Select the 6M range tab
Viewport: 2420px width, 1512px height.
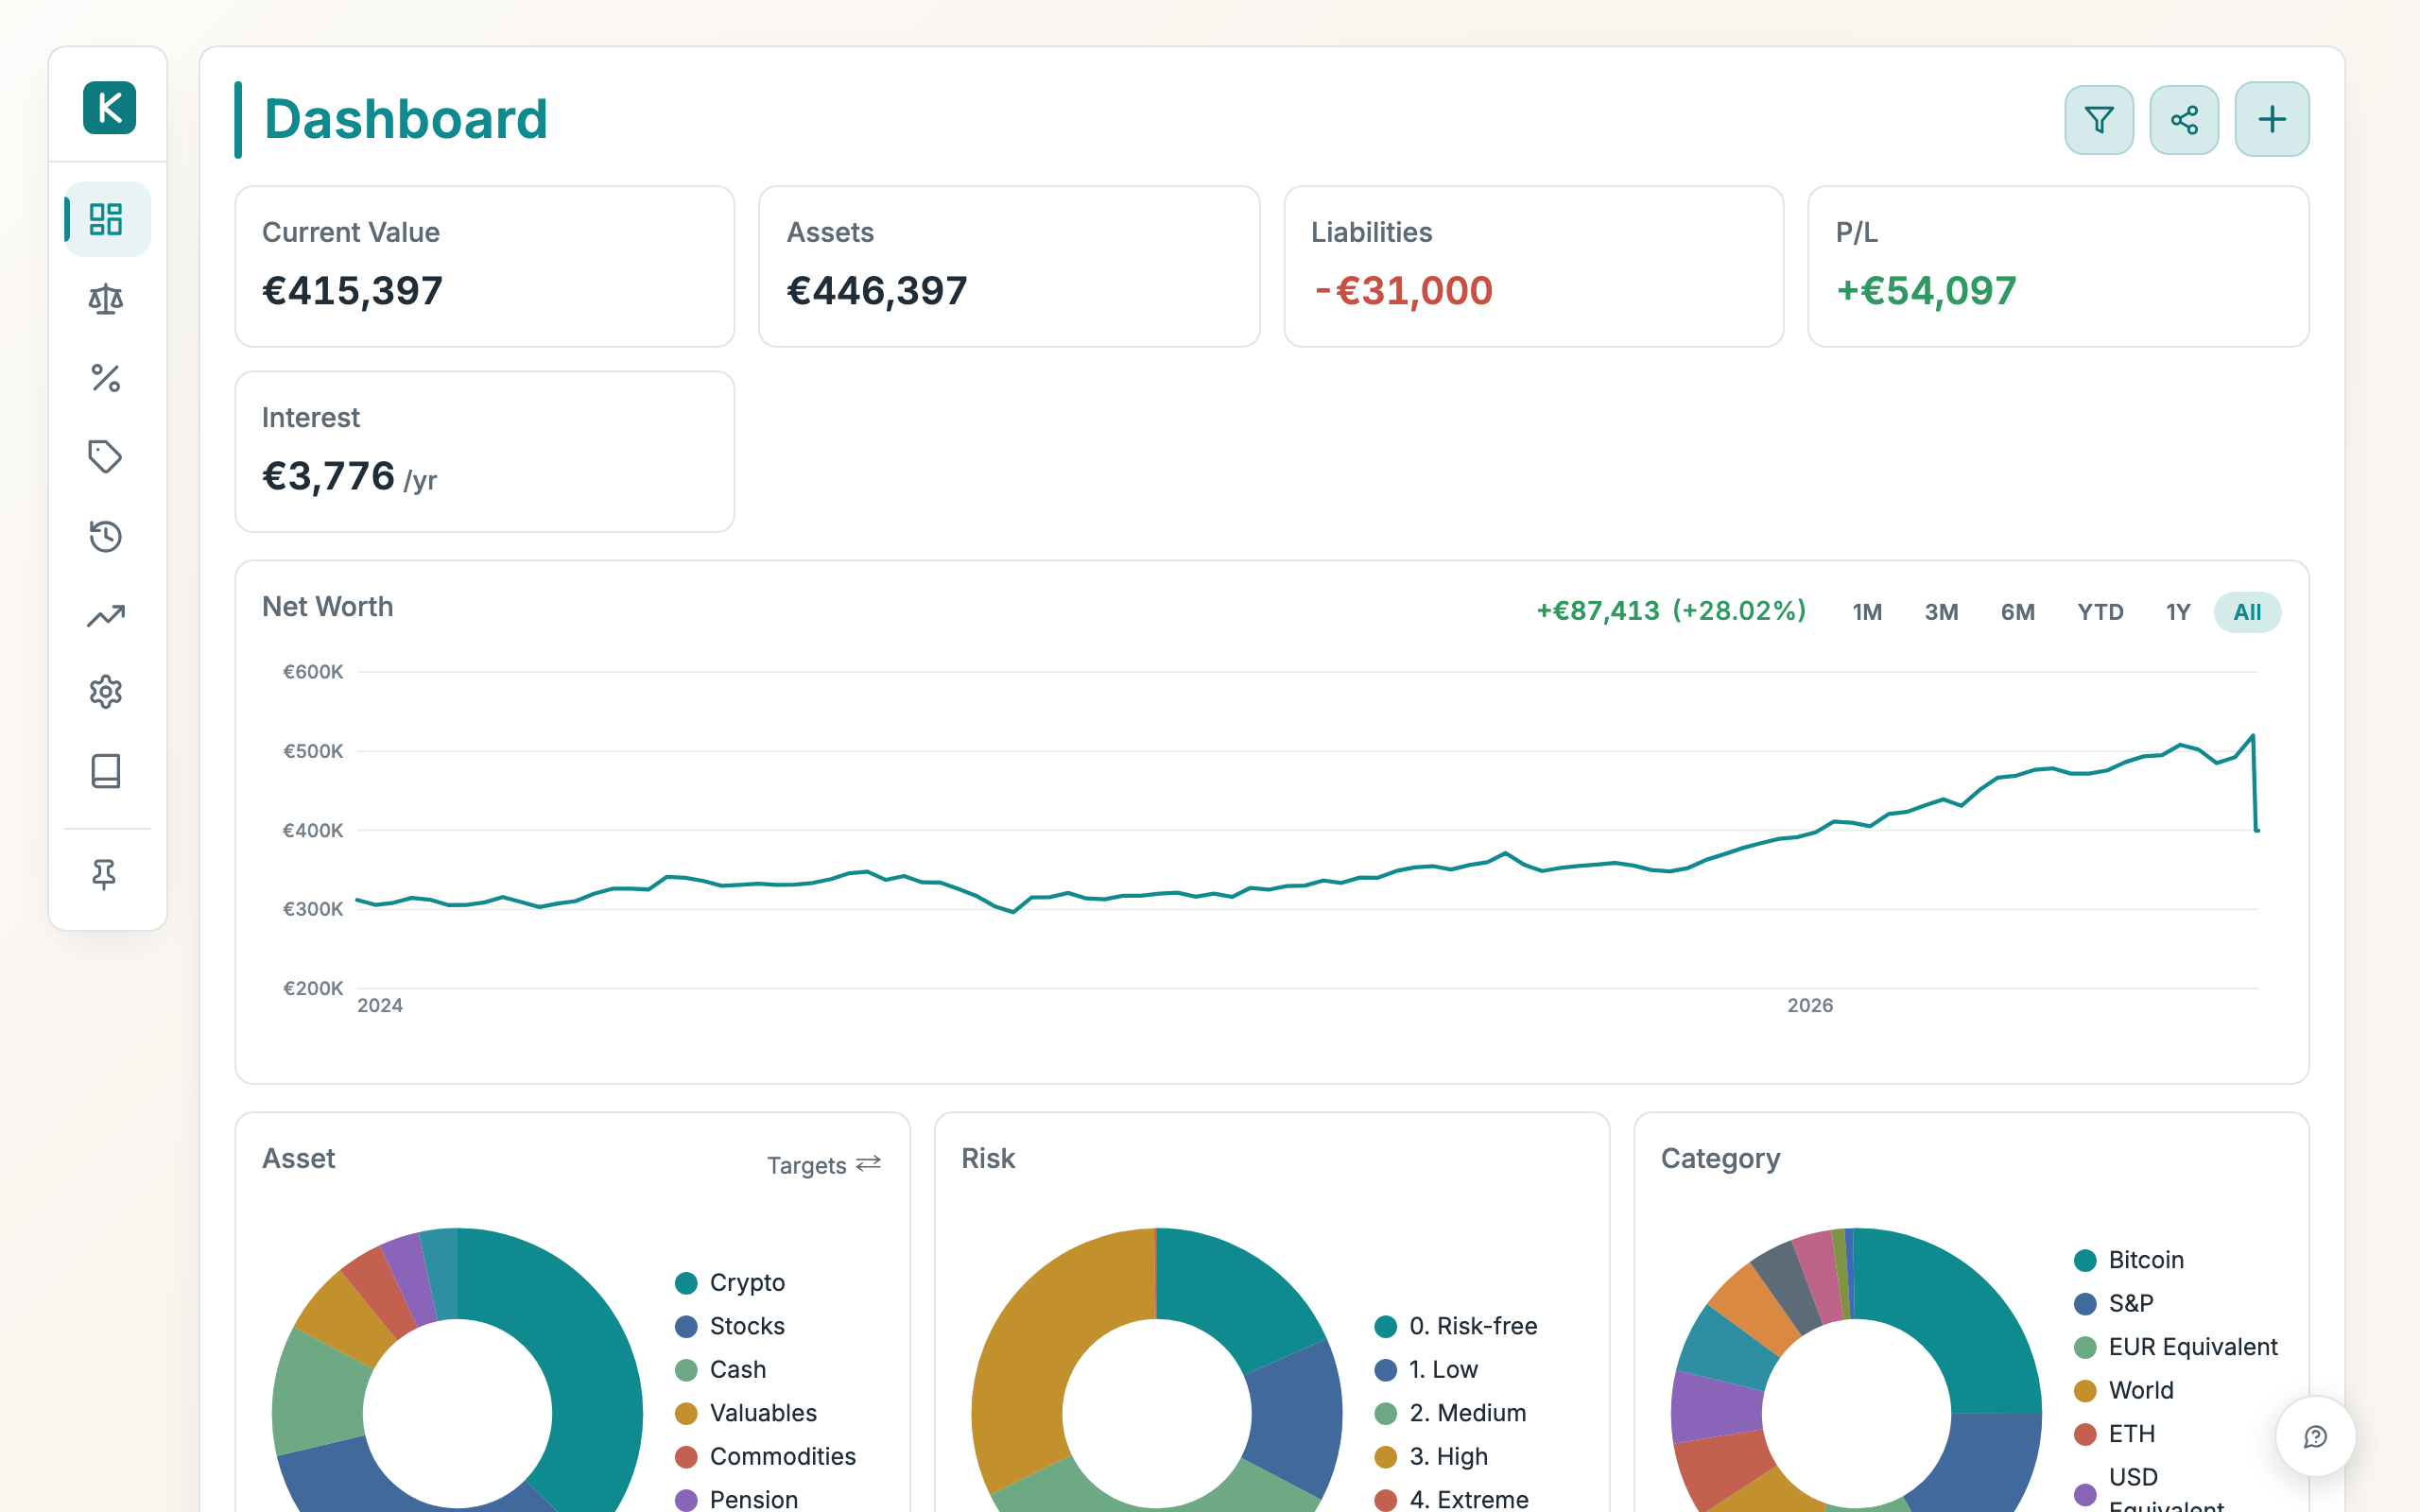point(2018,612)
